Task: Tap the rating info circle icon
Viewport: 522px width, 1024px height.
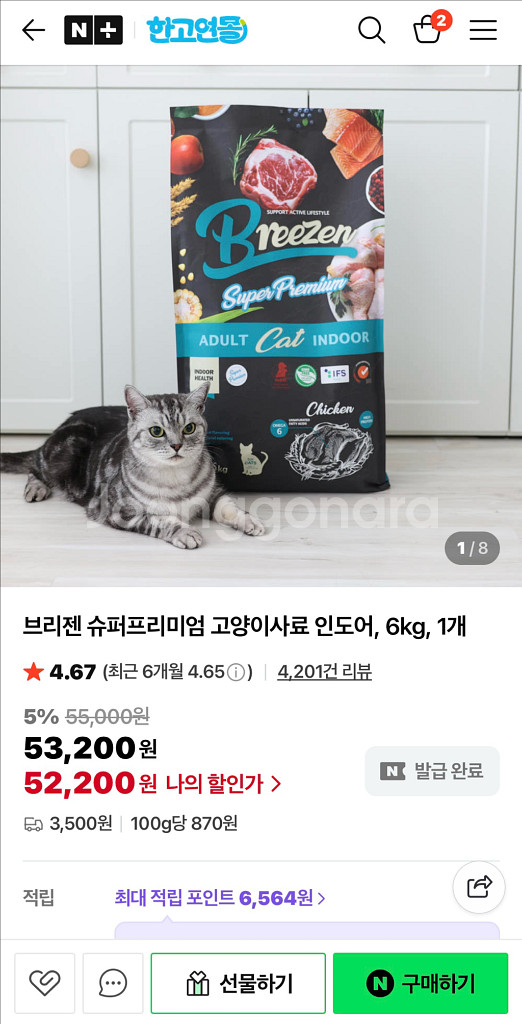Action: 237,672
